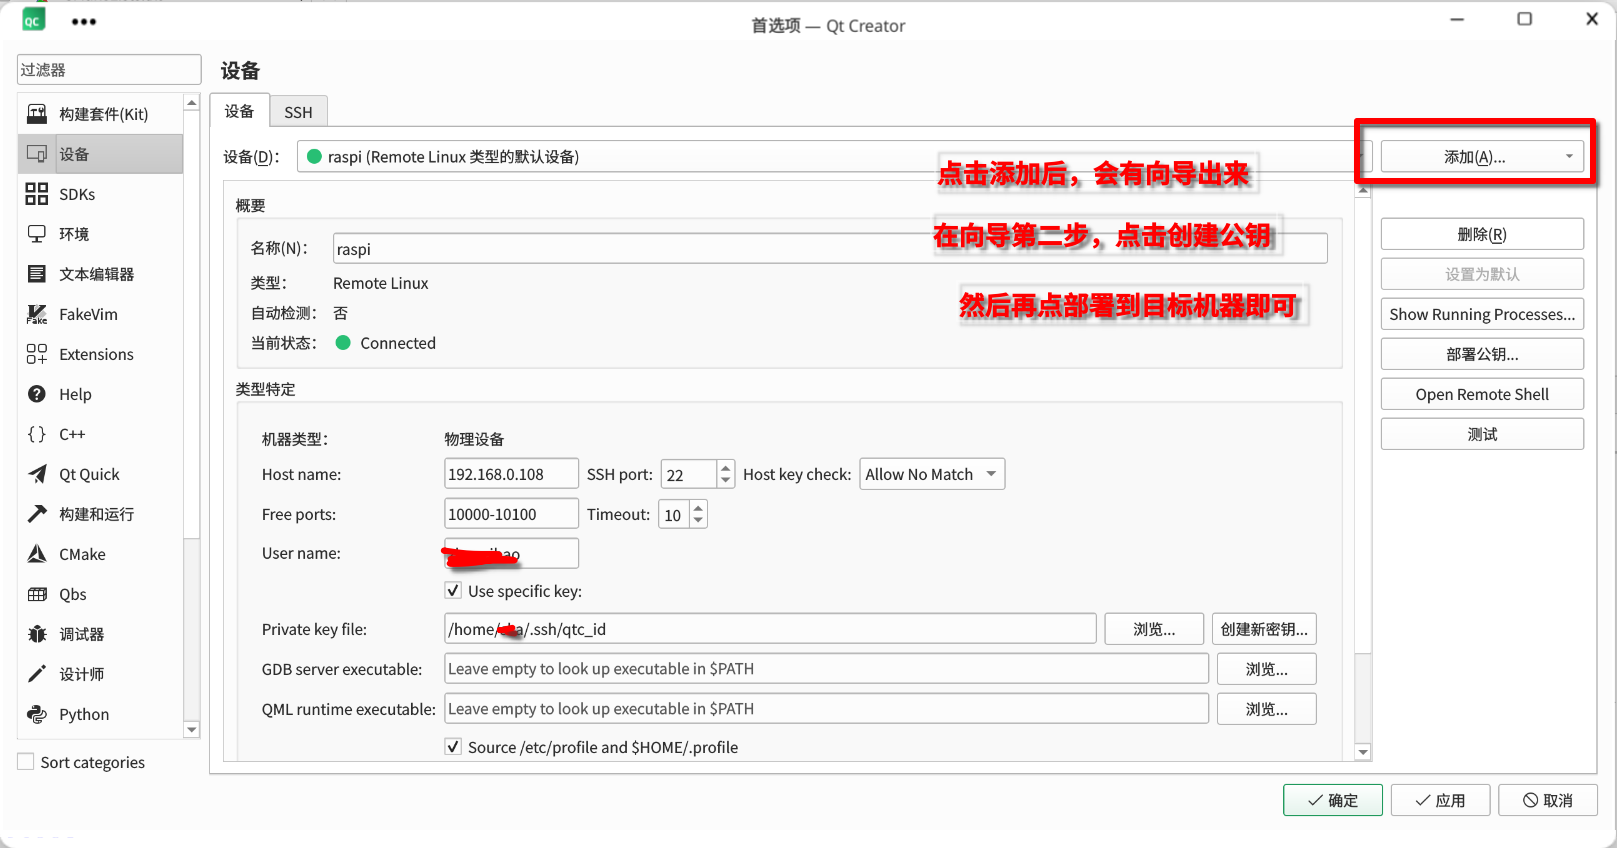This screenshot has width=1618, height=848.
Task: Select the 设备 tab
Action: (239, 111)
